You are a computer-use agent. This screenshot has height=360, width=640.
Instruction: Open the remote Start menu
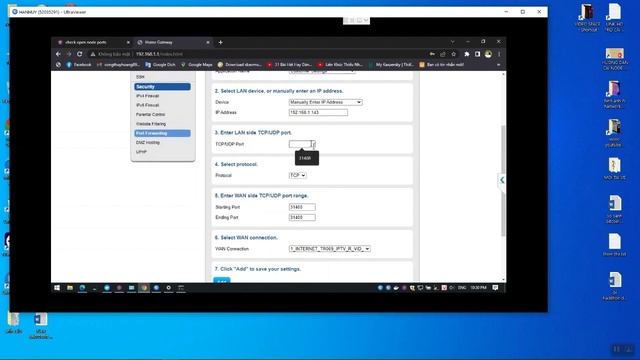coord(57,288)
